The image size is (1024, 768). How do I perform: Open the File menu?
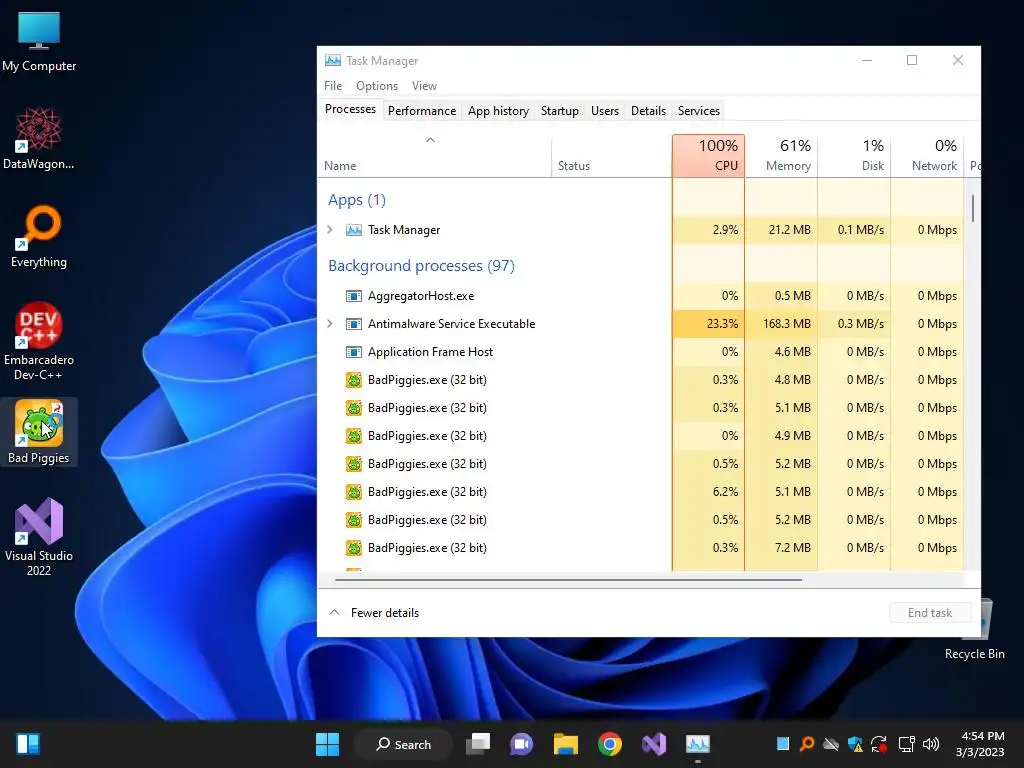pos(333,86)
